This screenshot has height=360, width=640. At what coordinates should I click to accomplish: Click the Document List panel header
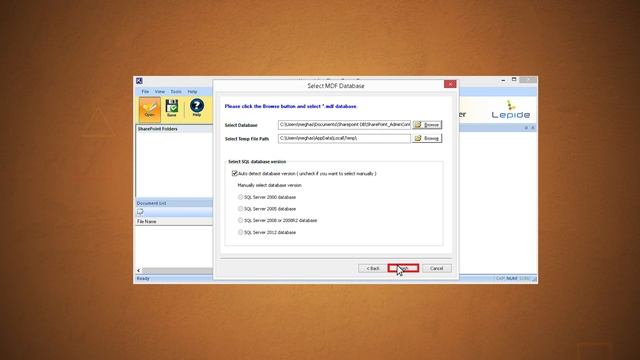[174, 203]
